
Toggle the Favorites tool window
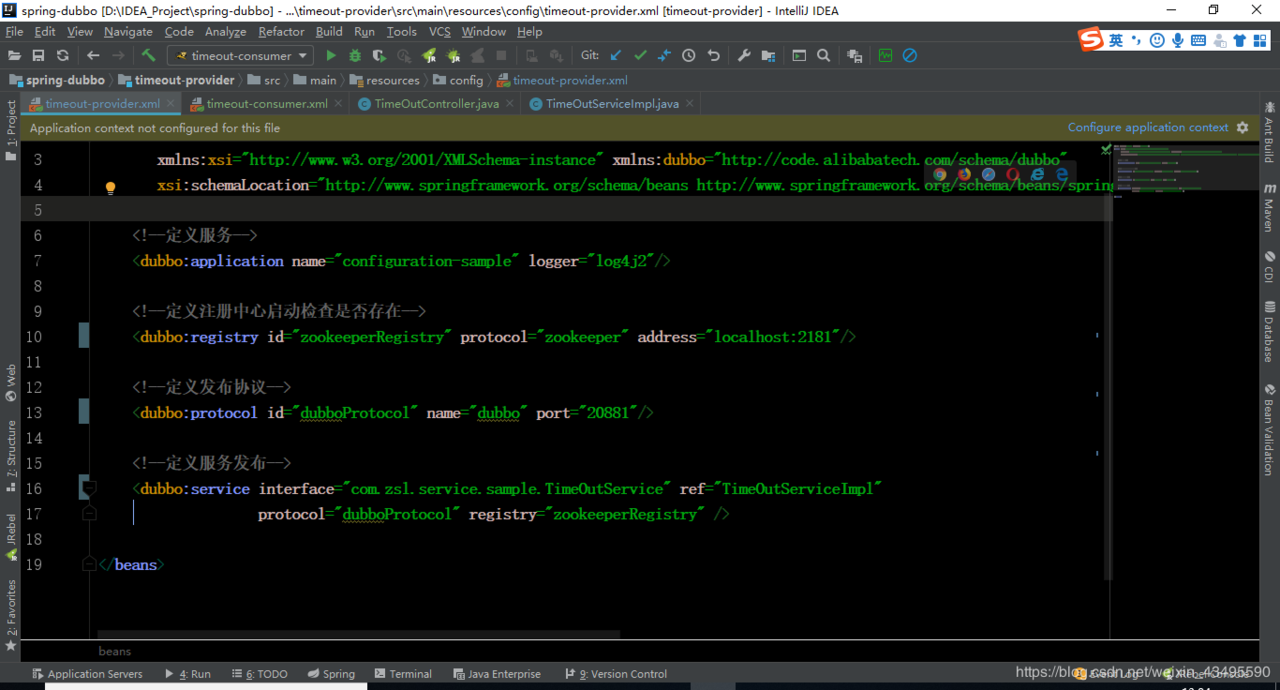[11, 616]
